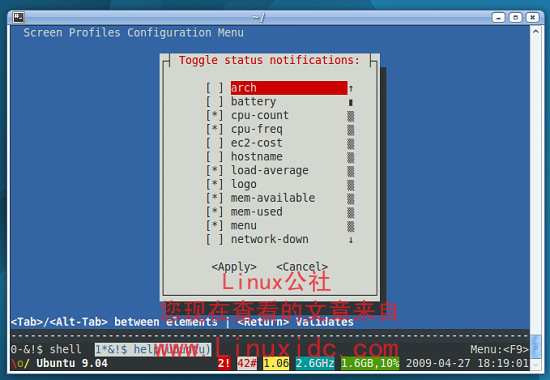Image resolution: width=550 pixels, height=380 pixels.
Task: Click the red 2! status indicator
Action: click(x=224, y=363)
